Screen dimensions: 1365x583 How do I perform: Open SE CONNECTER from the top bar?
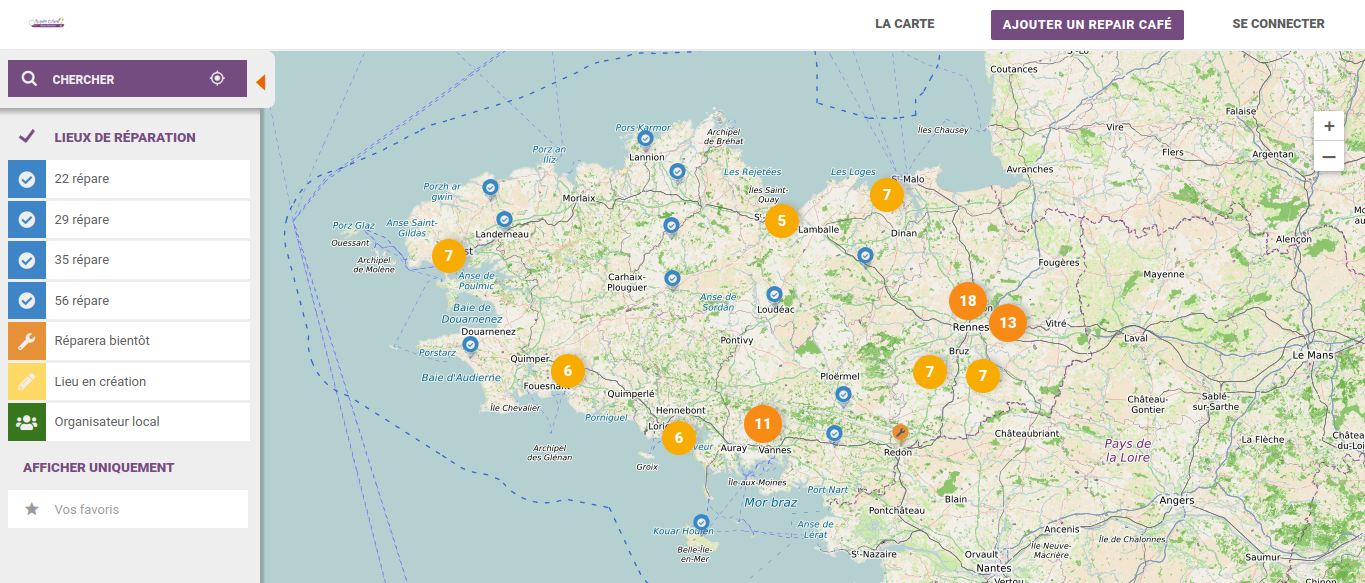1277,23
